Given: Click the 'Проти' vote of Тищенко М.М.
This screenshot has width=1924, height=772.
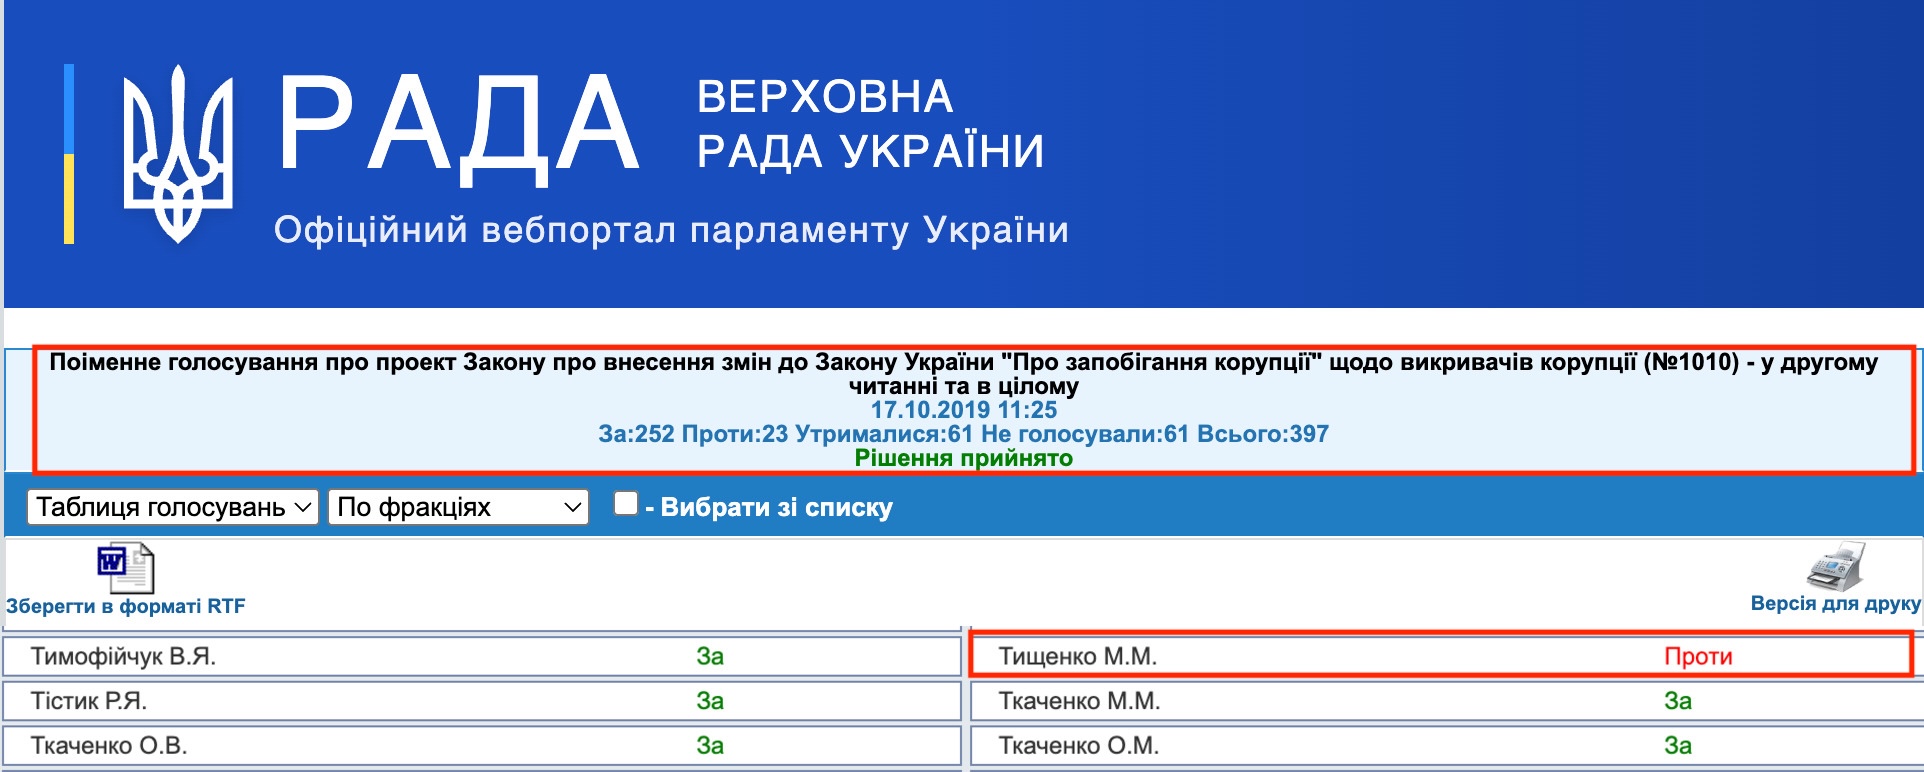Looking at the screenshot, I should [x=1698, y=657].
